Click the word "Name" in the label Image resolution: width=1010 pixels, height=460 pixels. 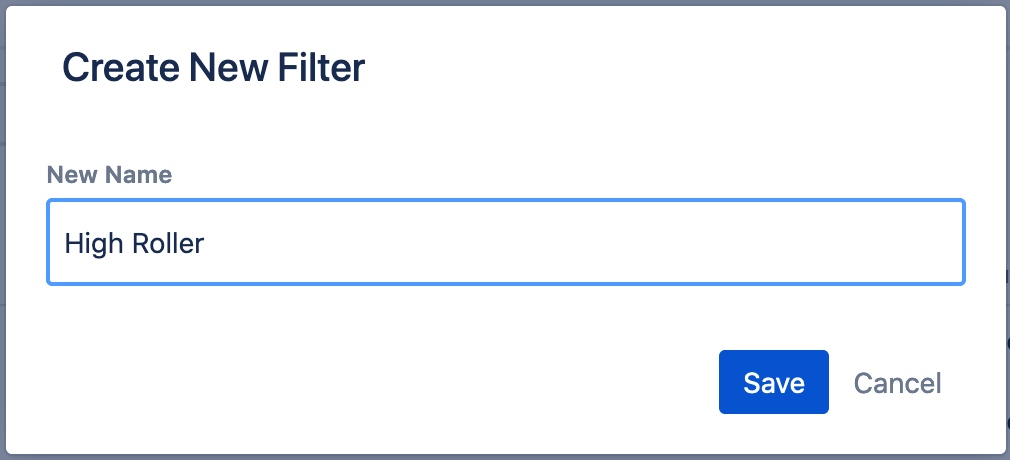point(138,175)
